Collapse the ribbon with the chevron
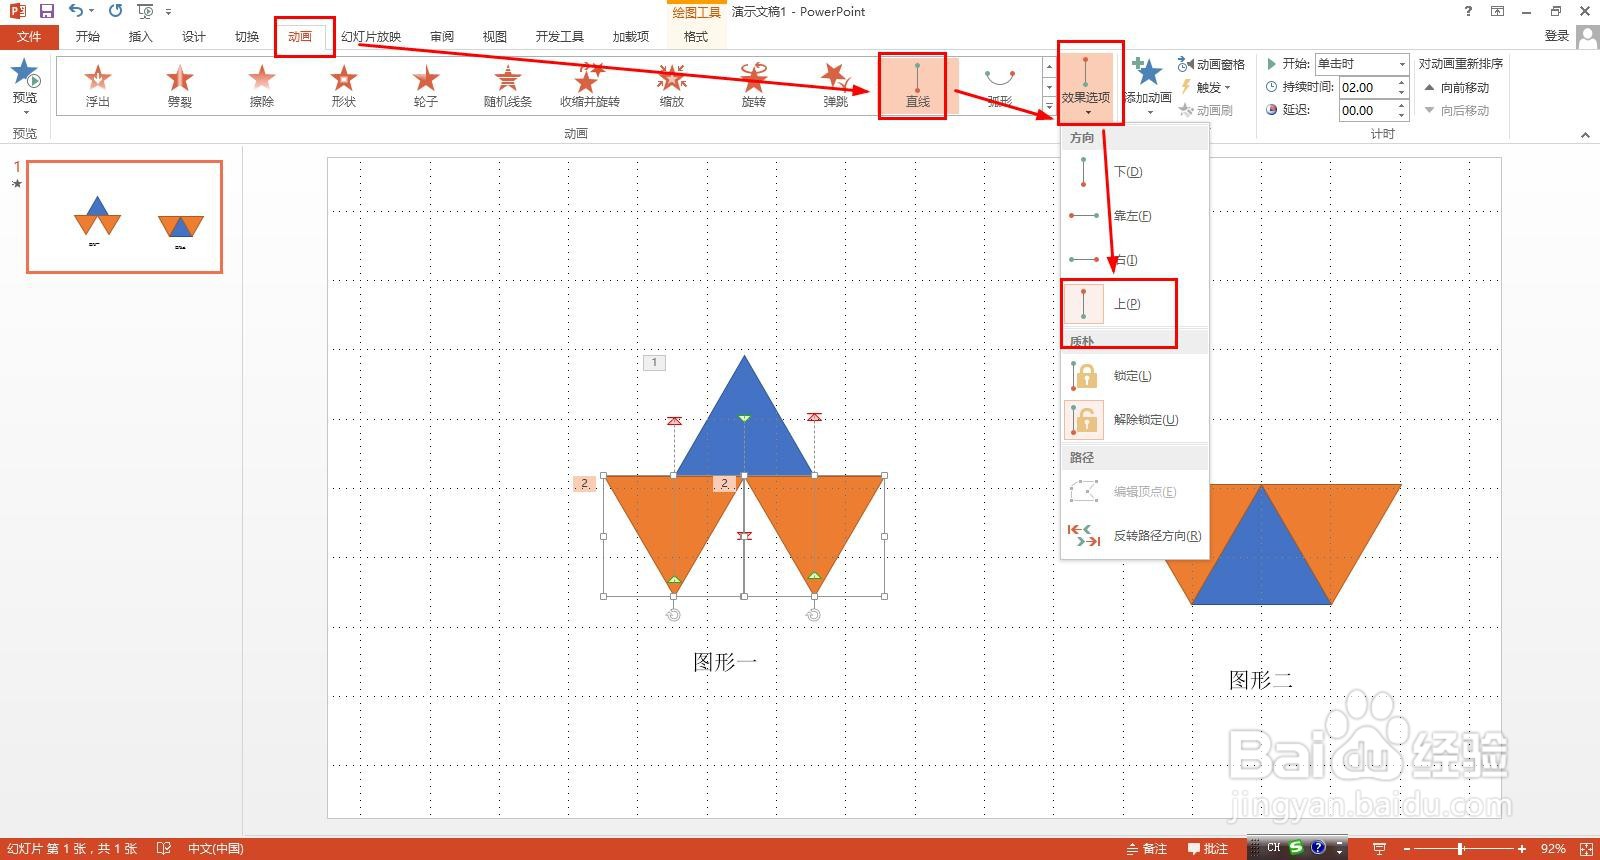The width and height of the screenshot is (1600, 860). (1585, 134)
